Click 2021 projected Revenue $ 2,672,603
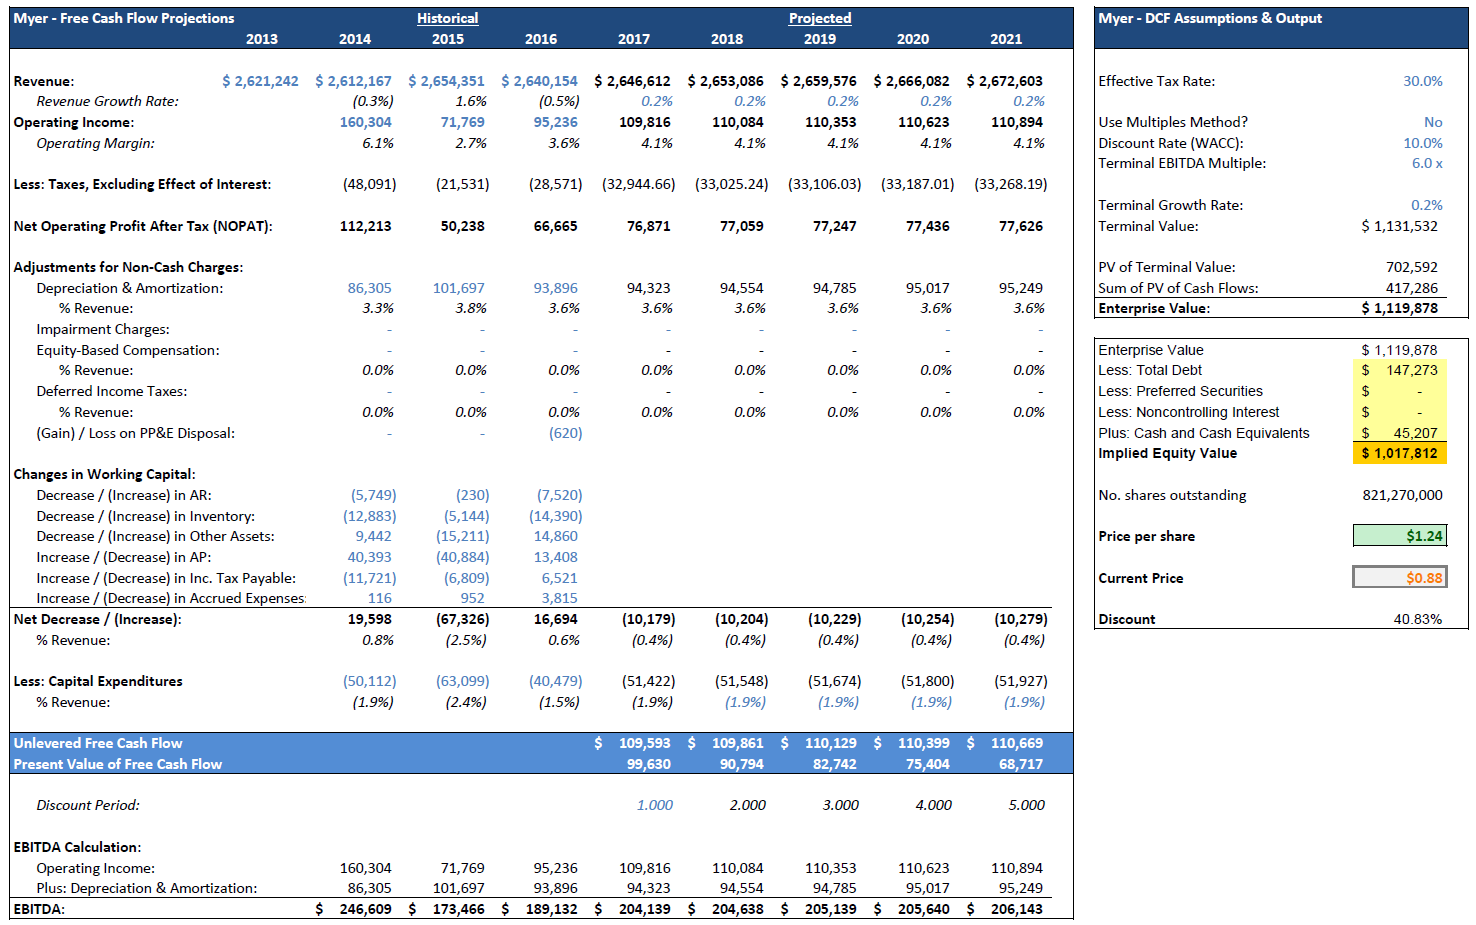 [1004, 81]
